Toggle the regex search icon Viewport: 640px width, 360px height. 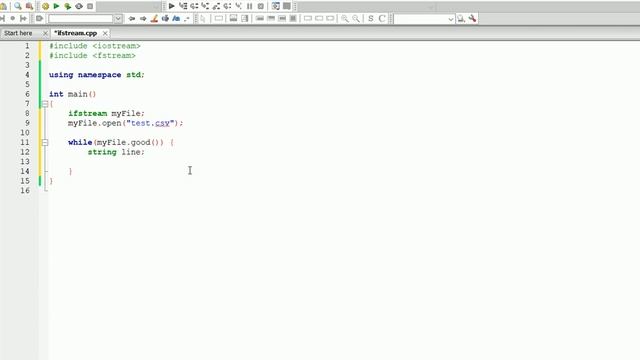pyautogui.click(x=187, y=18)
